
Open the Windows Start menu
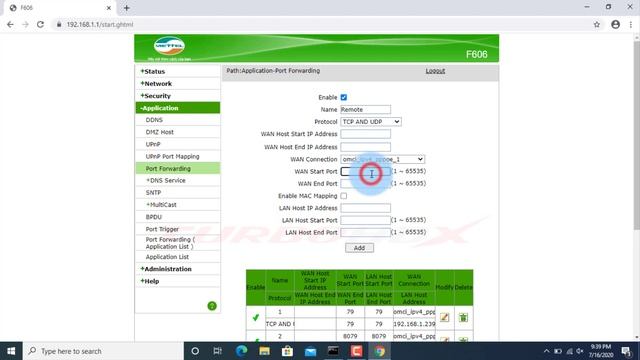(x=11, y=351)
